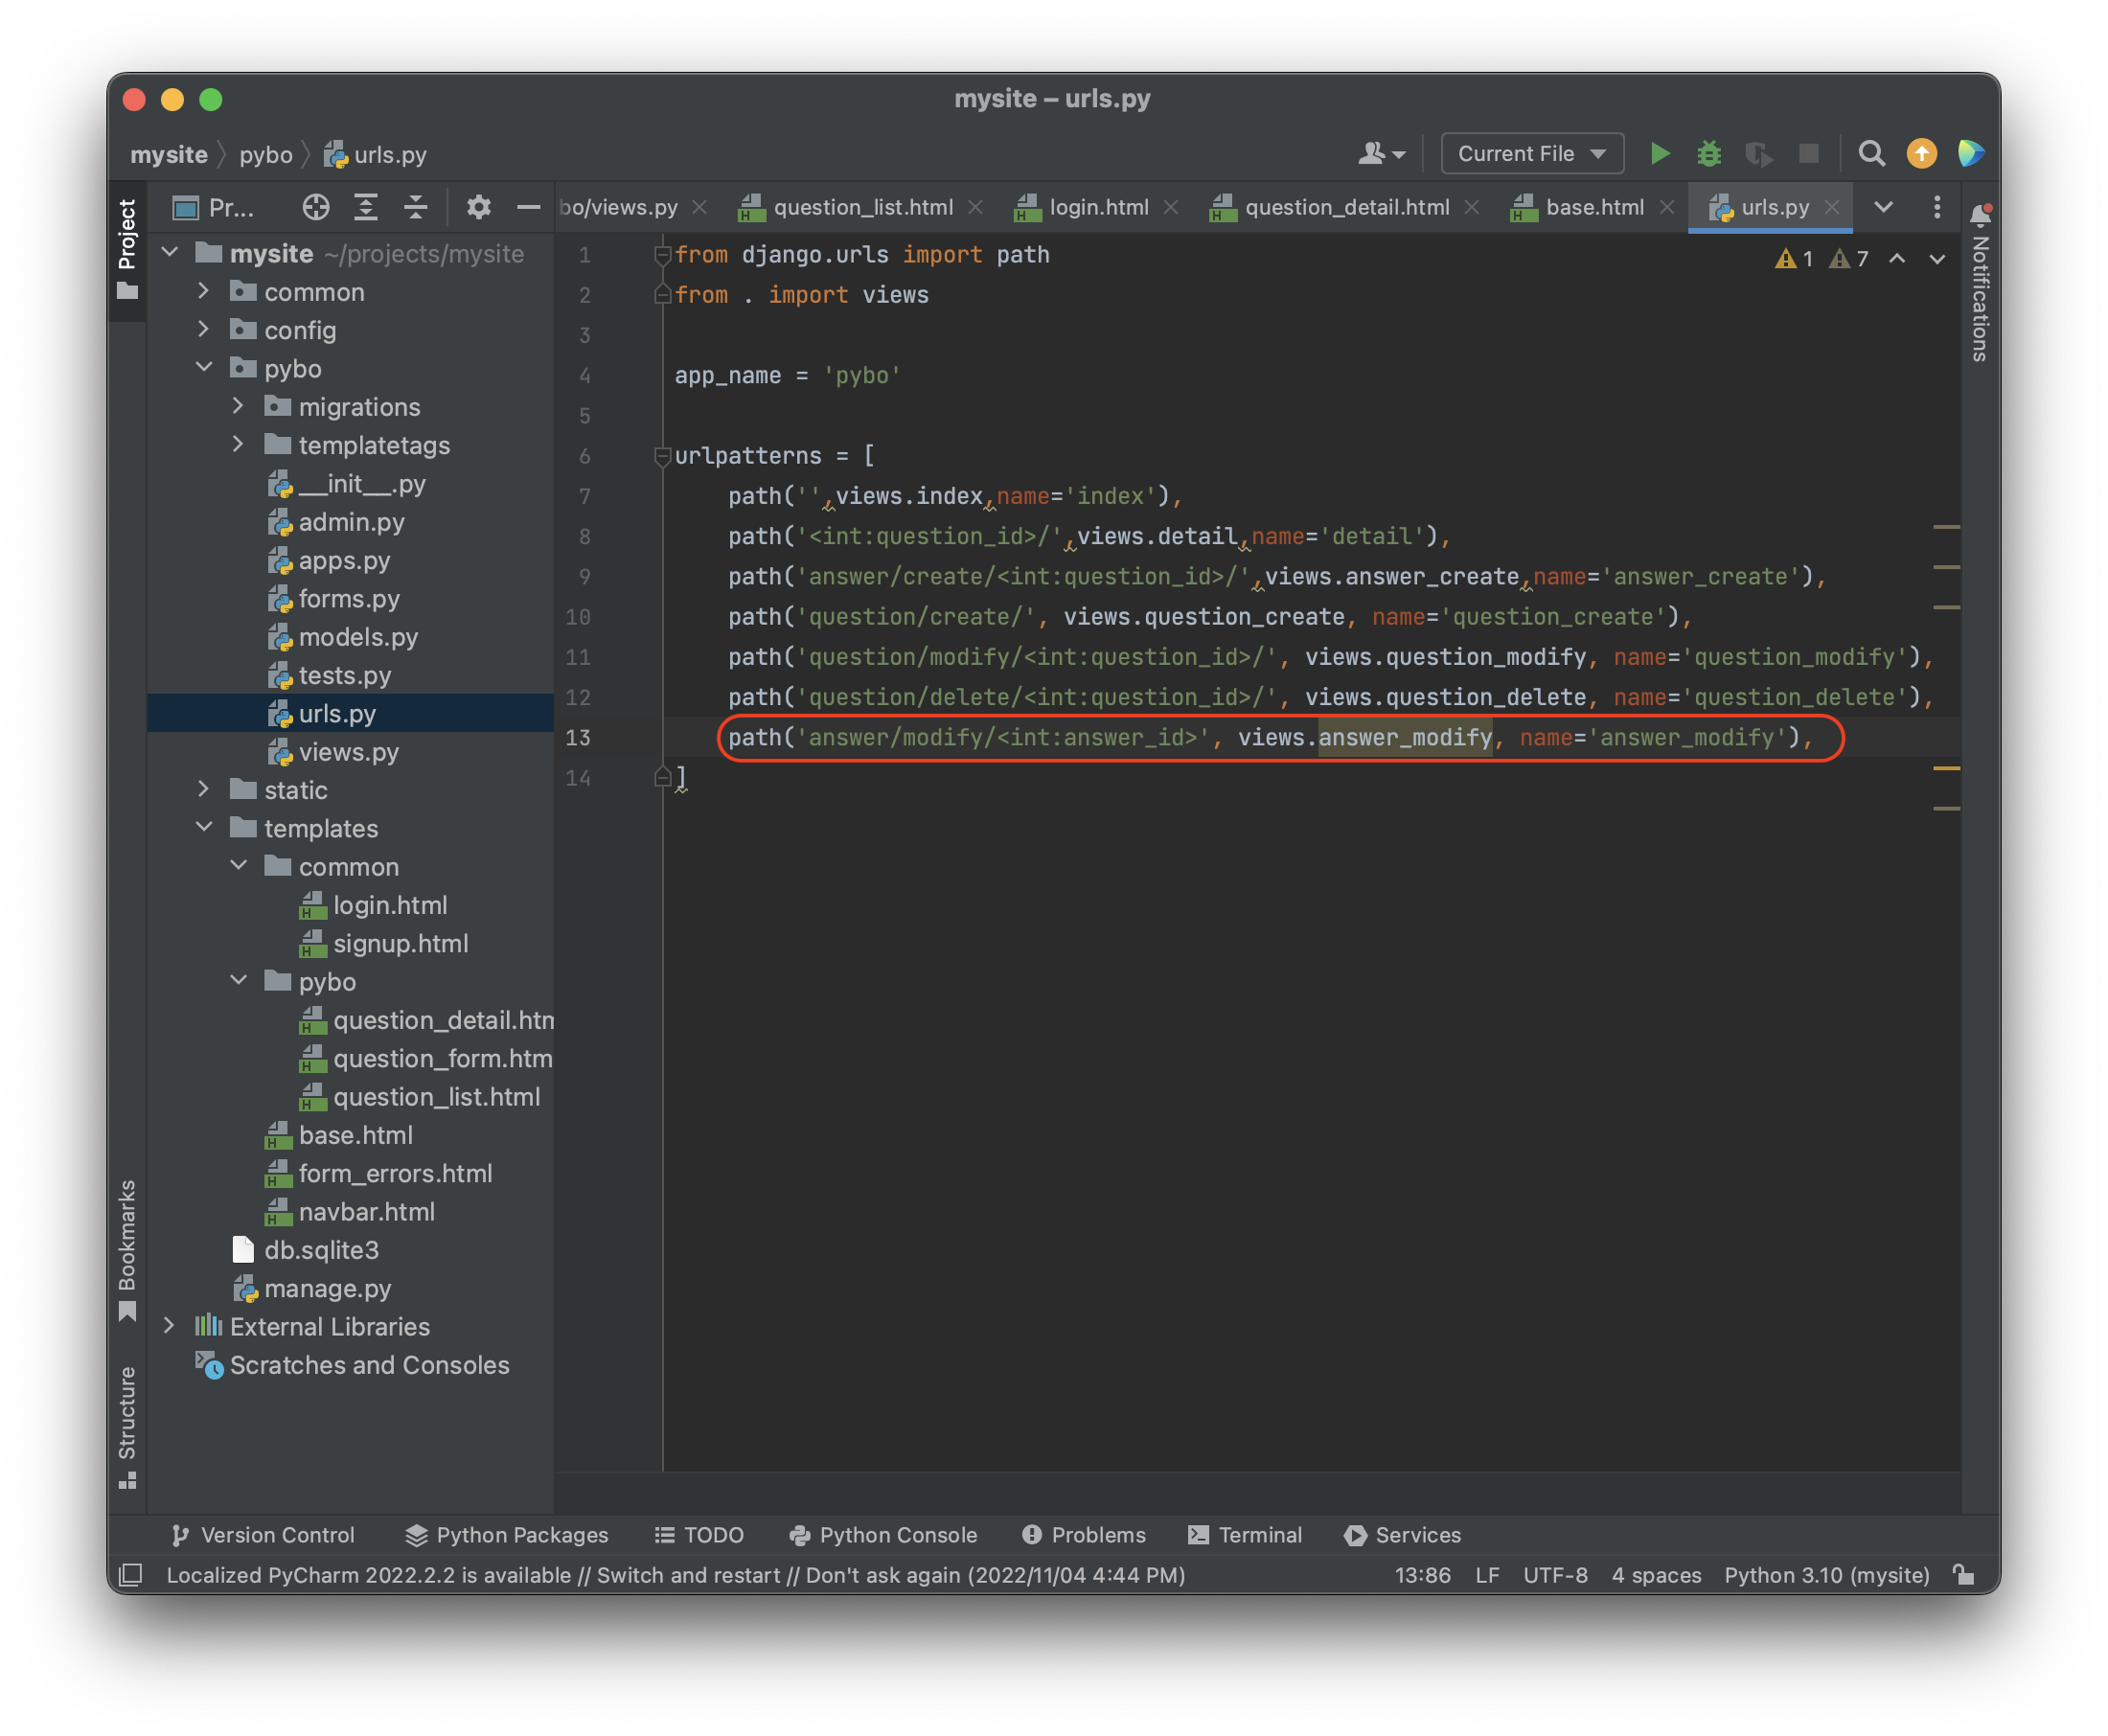Start debugging with the bug icon

[1709, 154]
